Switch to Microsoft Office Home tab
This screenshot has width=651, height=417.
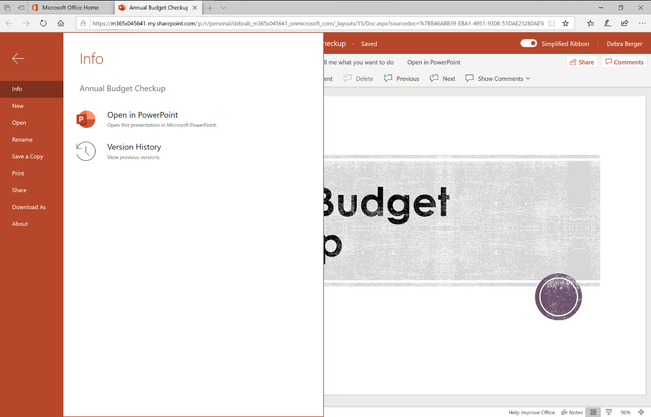pyautogui.click(x=70, y=7)
